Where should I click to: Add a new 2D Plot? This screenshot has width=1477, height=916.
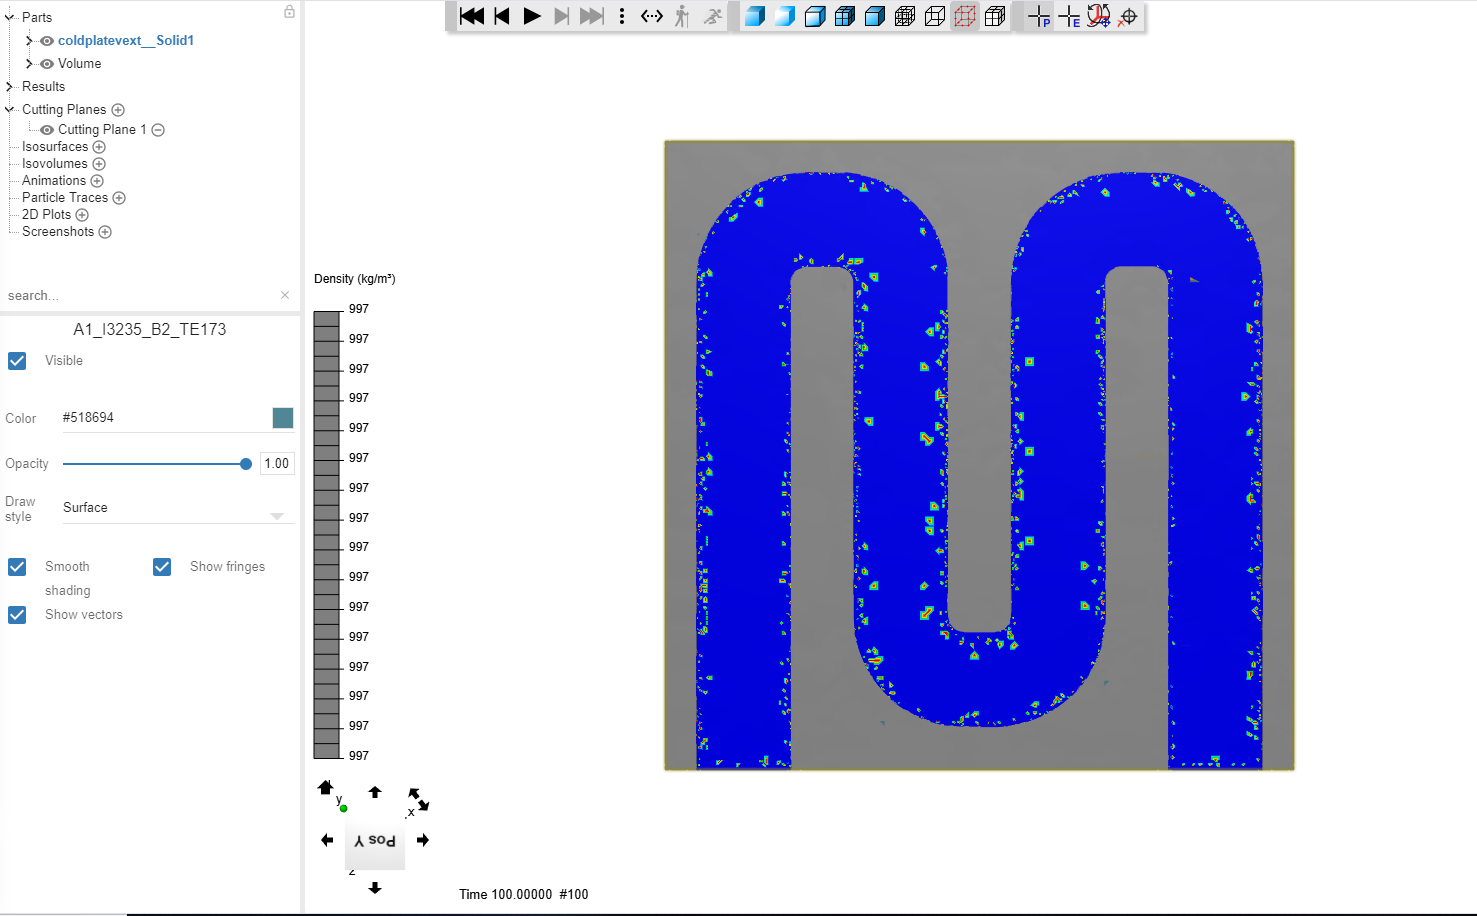(x=82, y=215)
